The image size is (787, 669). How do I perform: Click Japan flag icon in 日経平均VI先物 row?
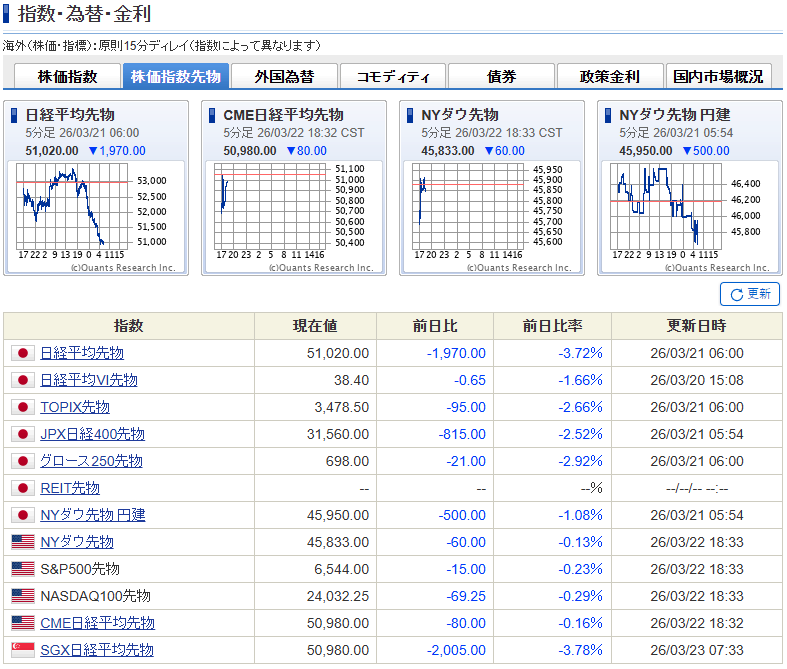click(x=23, y=380)
